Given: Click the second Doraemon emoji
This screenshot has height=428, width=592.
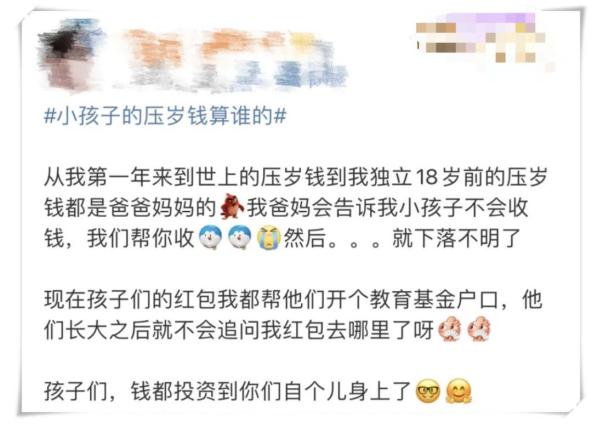Looking at the screenshot, I should [240, 239].
